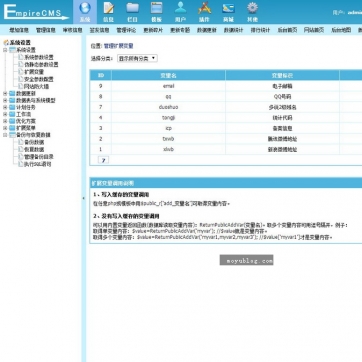Go to 管理评论 in the shortcut bar
The image size is (362, 362).
(126, 30)
